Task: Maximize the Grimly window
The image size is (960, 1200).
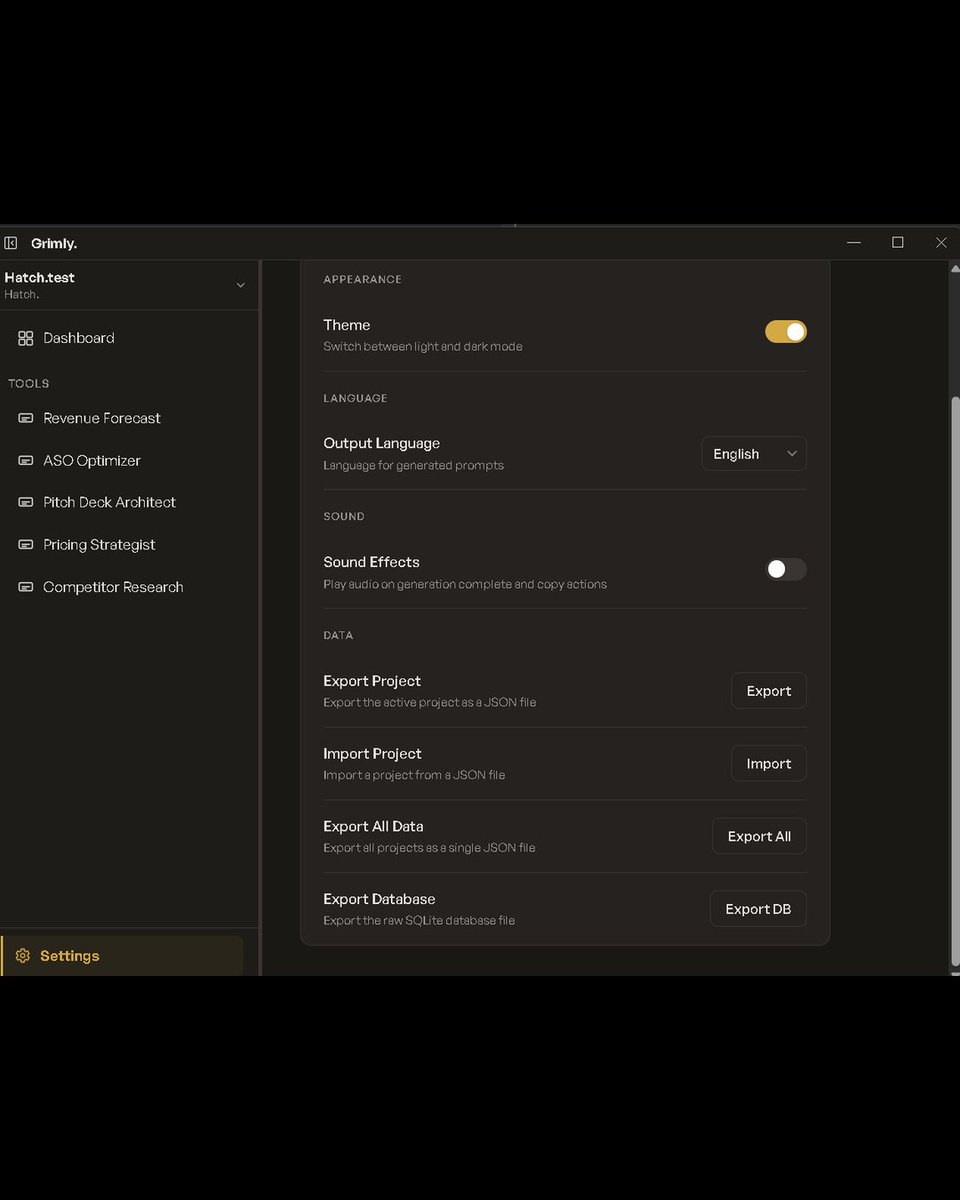Action: click(x=898, y=243)
